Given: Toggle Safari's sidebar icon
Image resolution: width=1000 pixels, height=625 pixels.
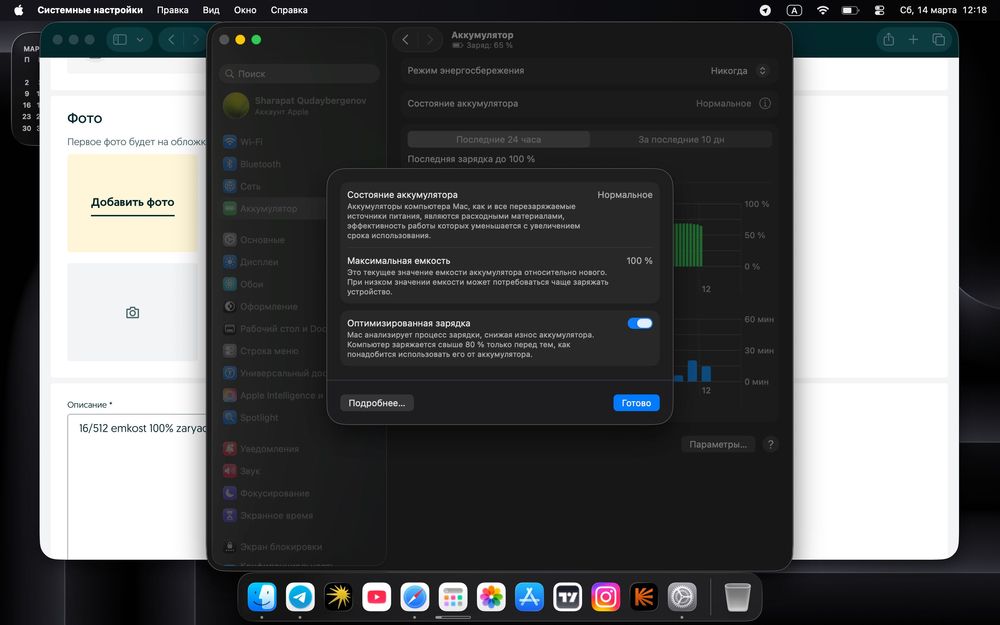Looking at the screenshot, I should (x=120, y=40).
